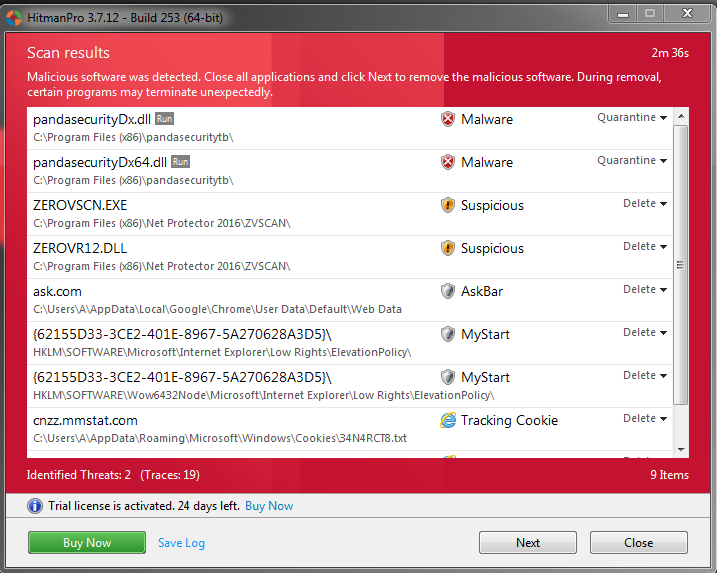Click the Save Log link
The image size is (717, 573).
182,543
